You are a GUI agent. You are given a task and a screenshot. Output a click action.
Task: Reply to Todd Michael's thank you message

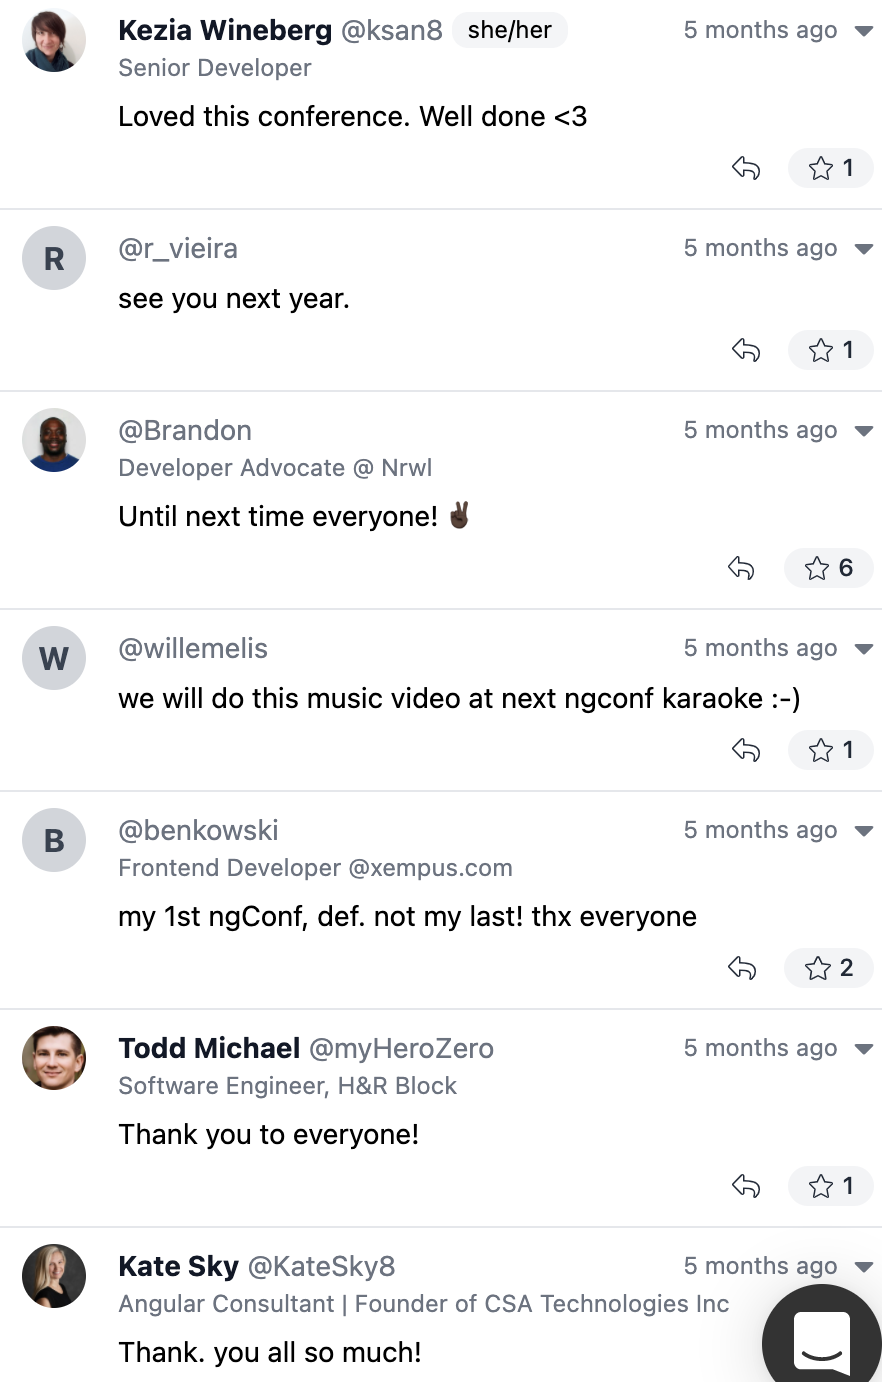[746, 1186]
